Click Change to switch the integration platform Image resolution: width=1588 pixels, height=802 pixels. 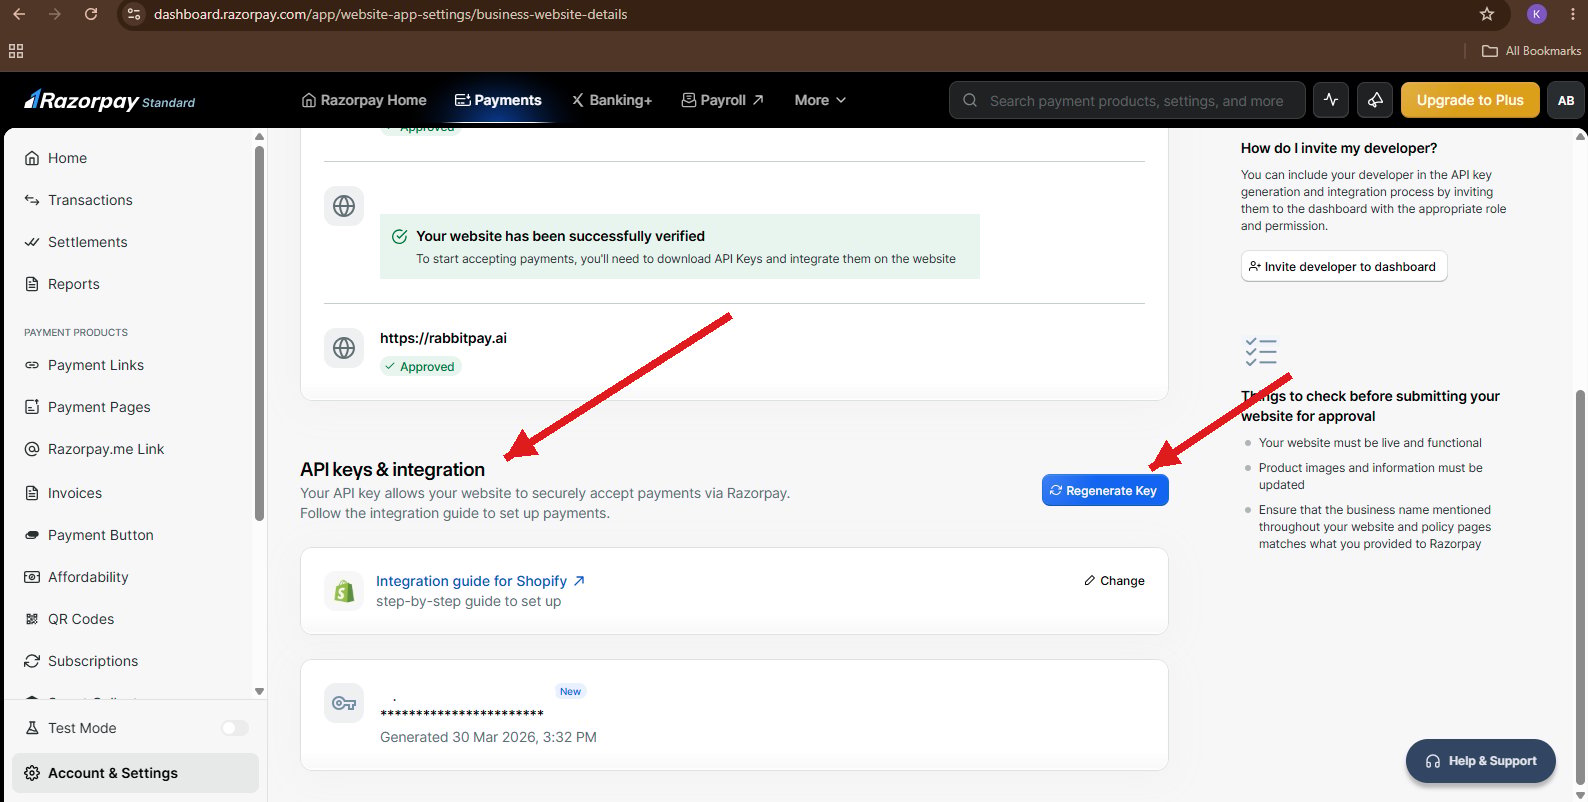pyautogui.click(x=1114, y=581)
